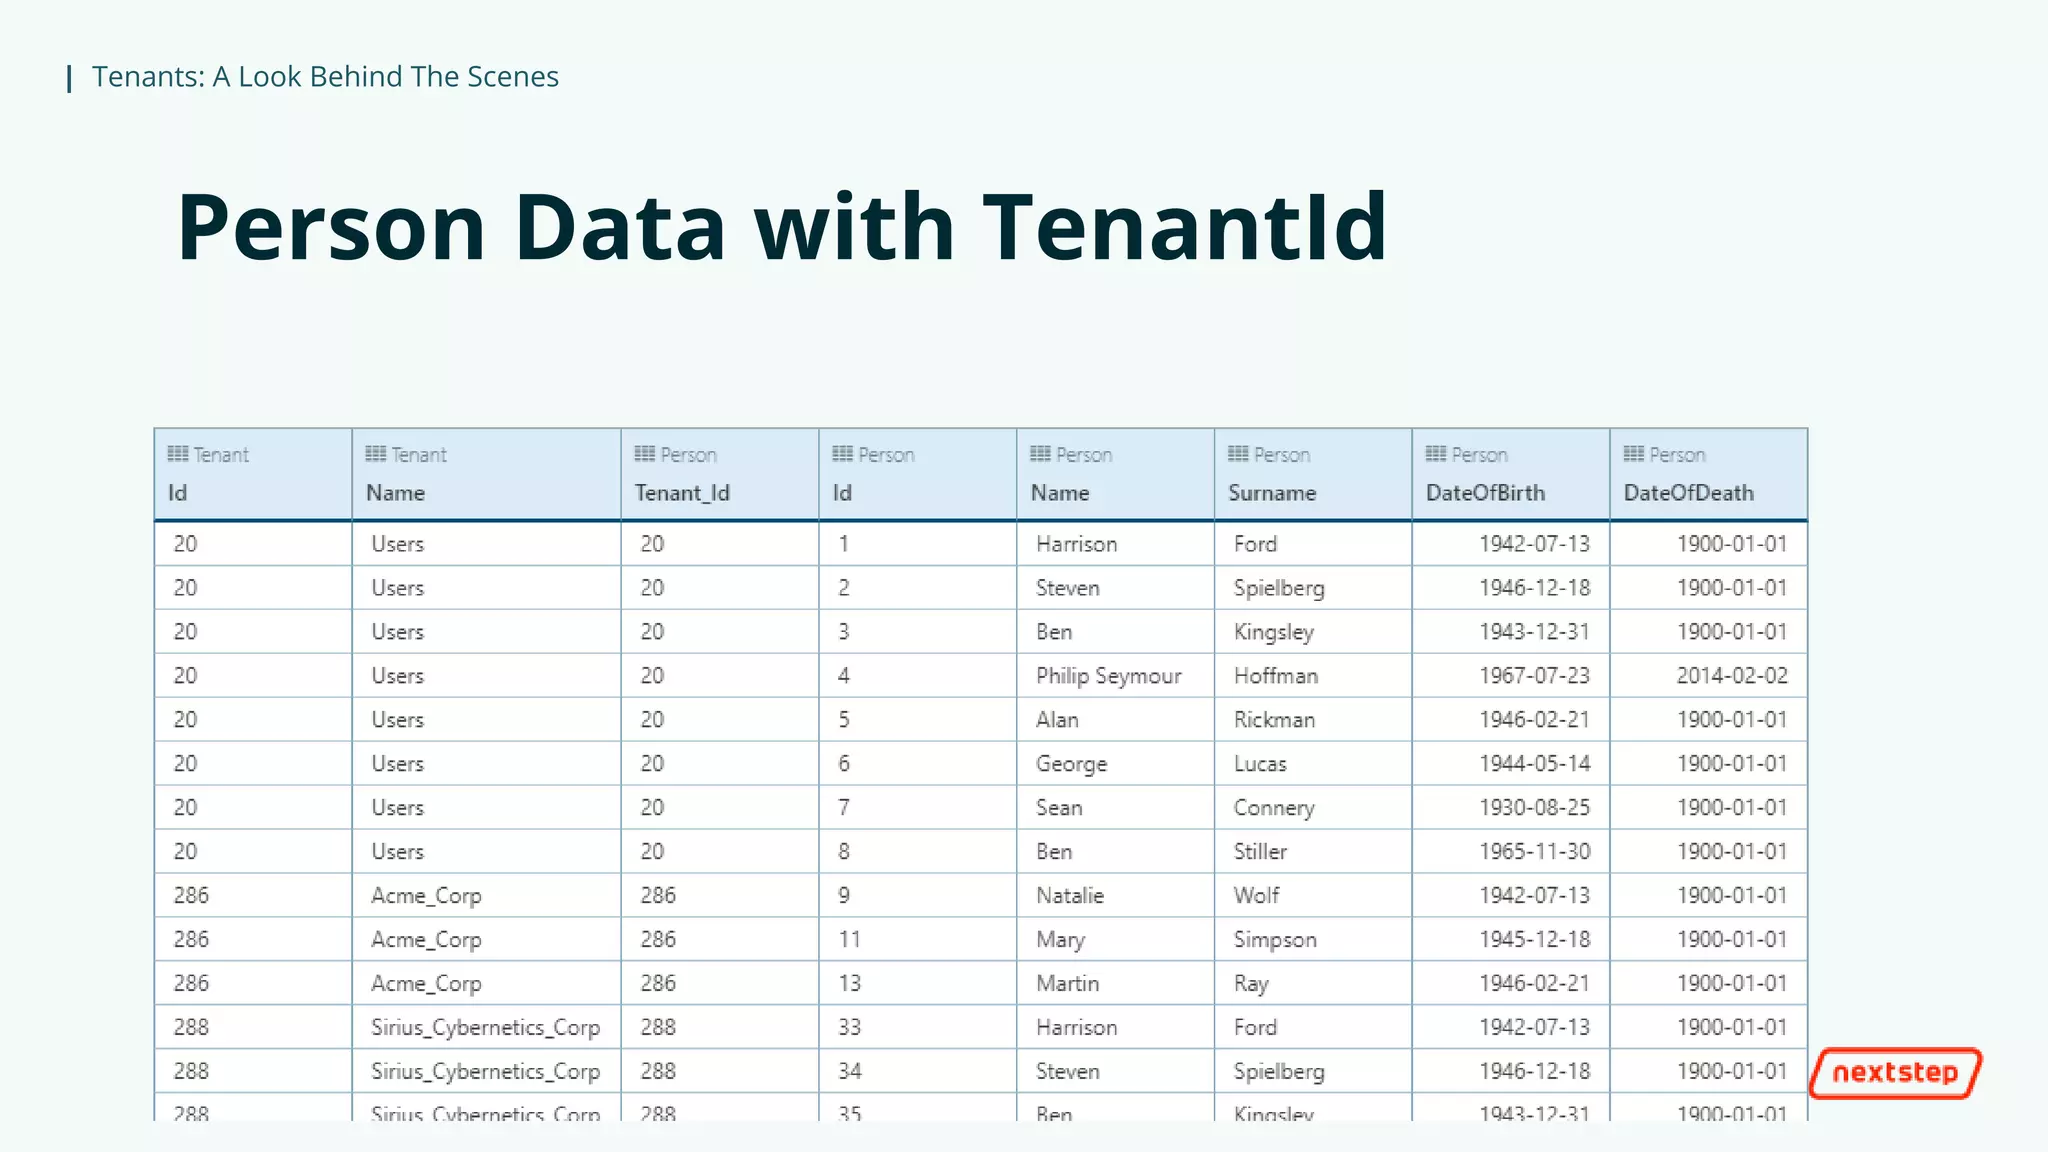Click the table icon above Surname header

[x=1239, y=454]
